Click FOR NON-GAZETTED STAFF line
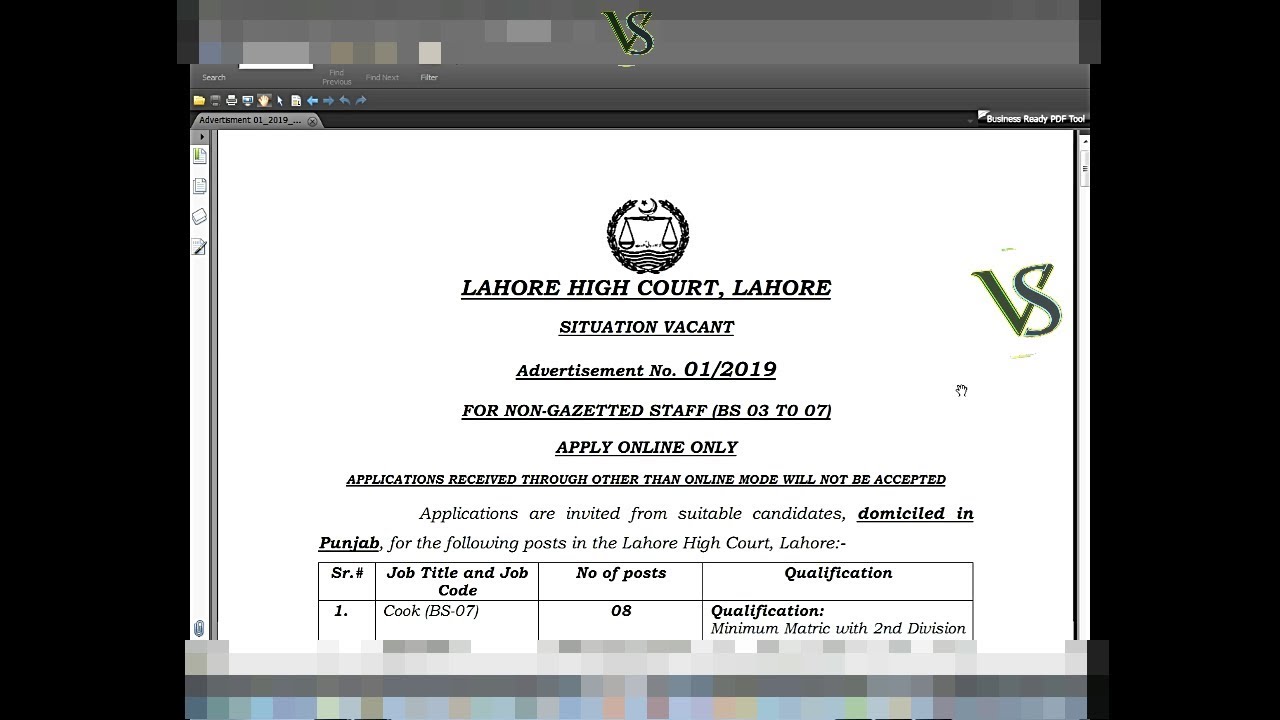1280x720 pixels. 646,411
